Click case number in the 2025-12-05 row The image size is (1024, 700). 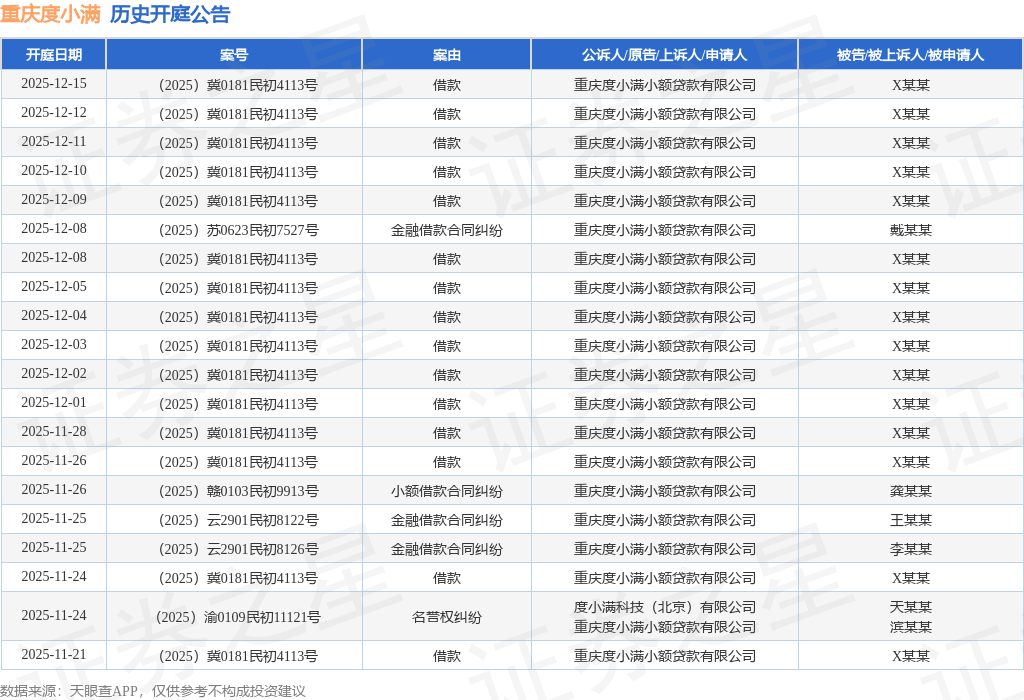(x=238, y=288)
